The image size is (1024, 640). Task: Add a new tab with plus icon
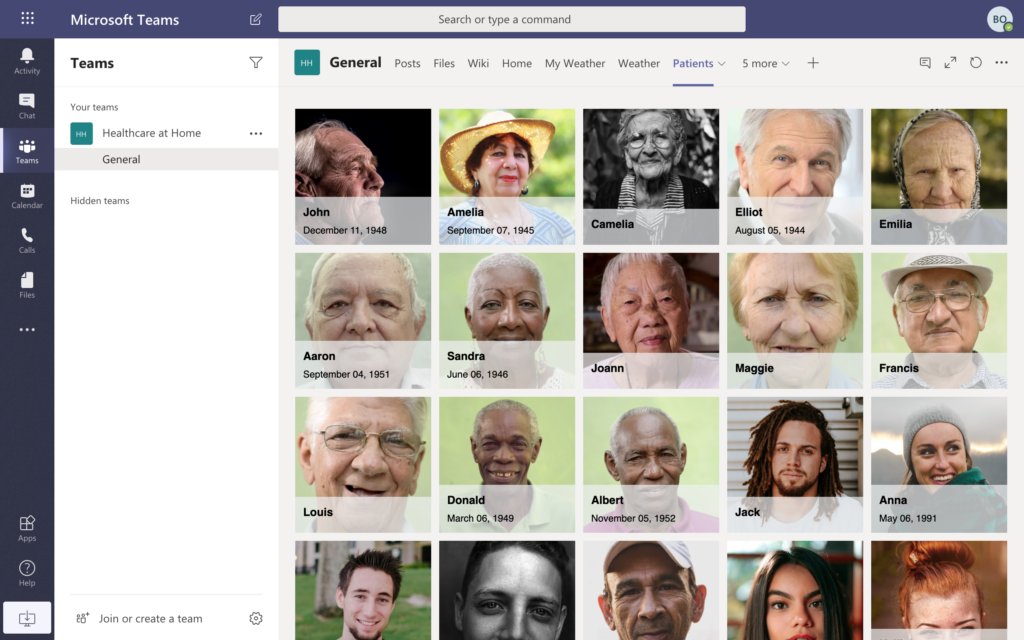[x=813, y=63]
